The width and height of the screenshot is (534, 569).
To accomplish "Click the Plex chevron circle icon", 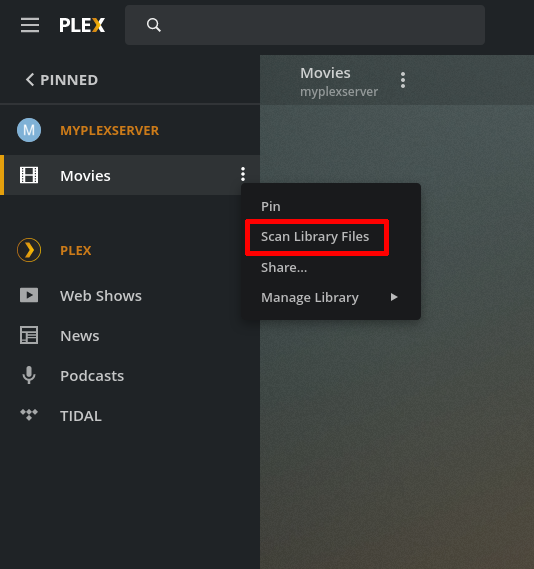I will click(x=29, y=250).
